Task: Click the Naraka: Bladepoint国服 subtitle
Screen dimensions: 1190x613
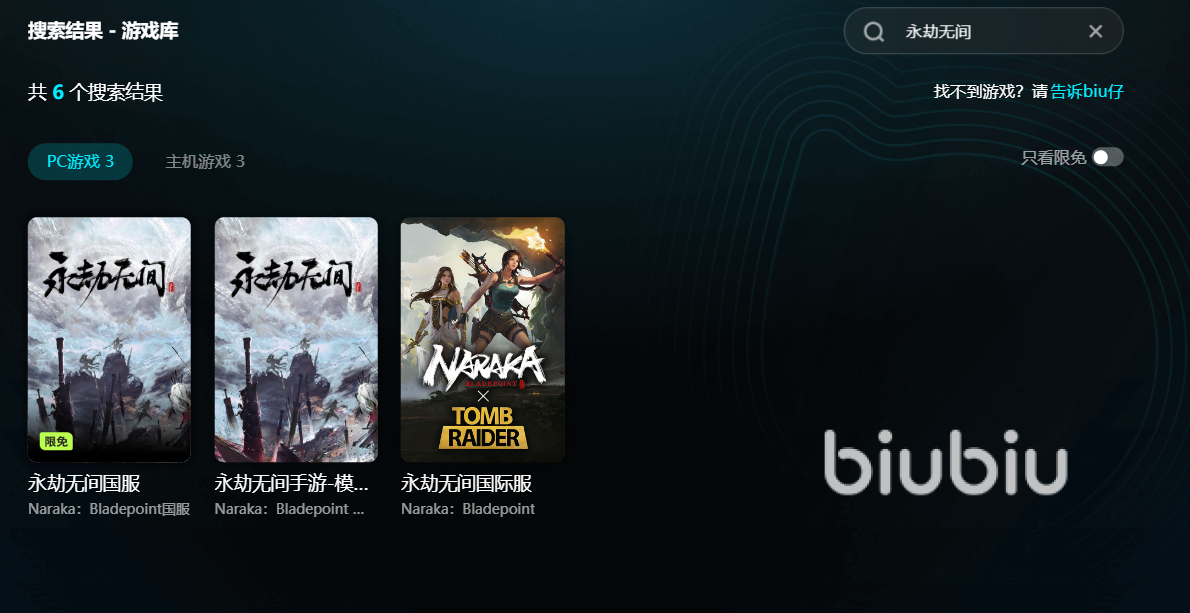Action: (109, 509)
